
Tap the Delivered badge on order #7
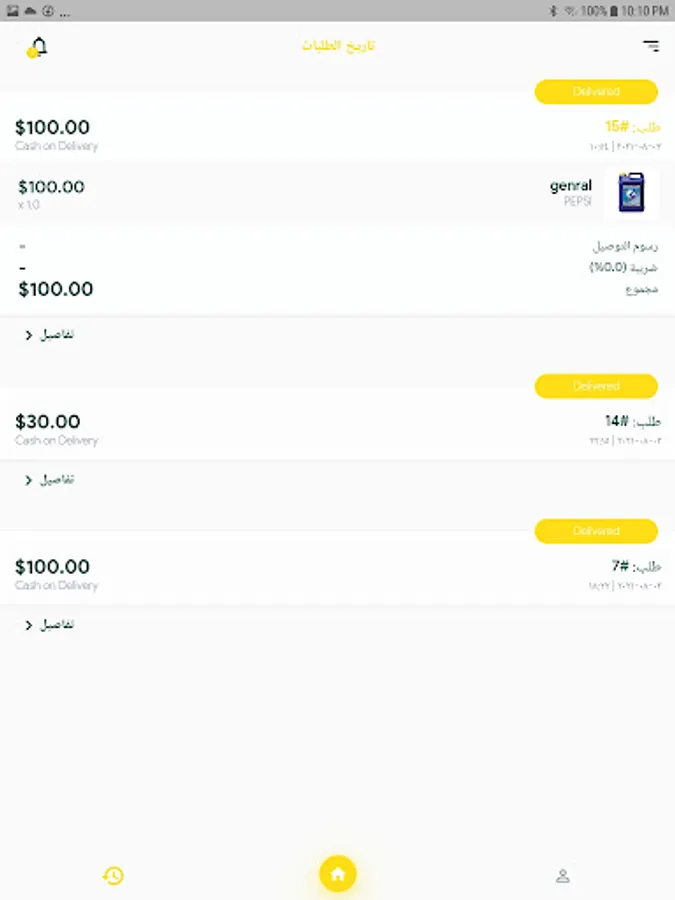tap(596, 531)
